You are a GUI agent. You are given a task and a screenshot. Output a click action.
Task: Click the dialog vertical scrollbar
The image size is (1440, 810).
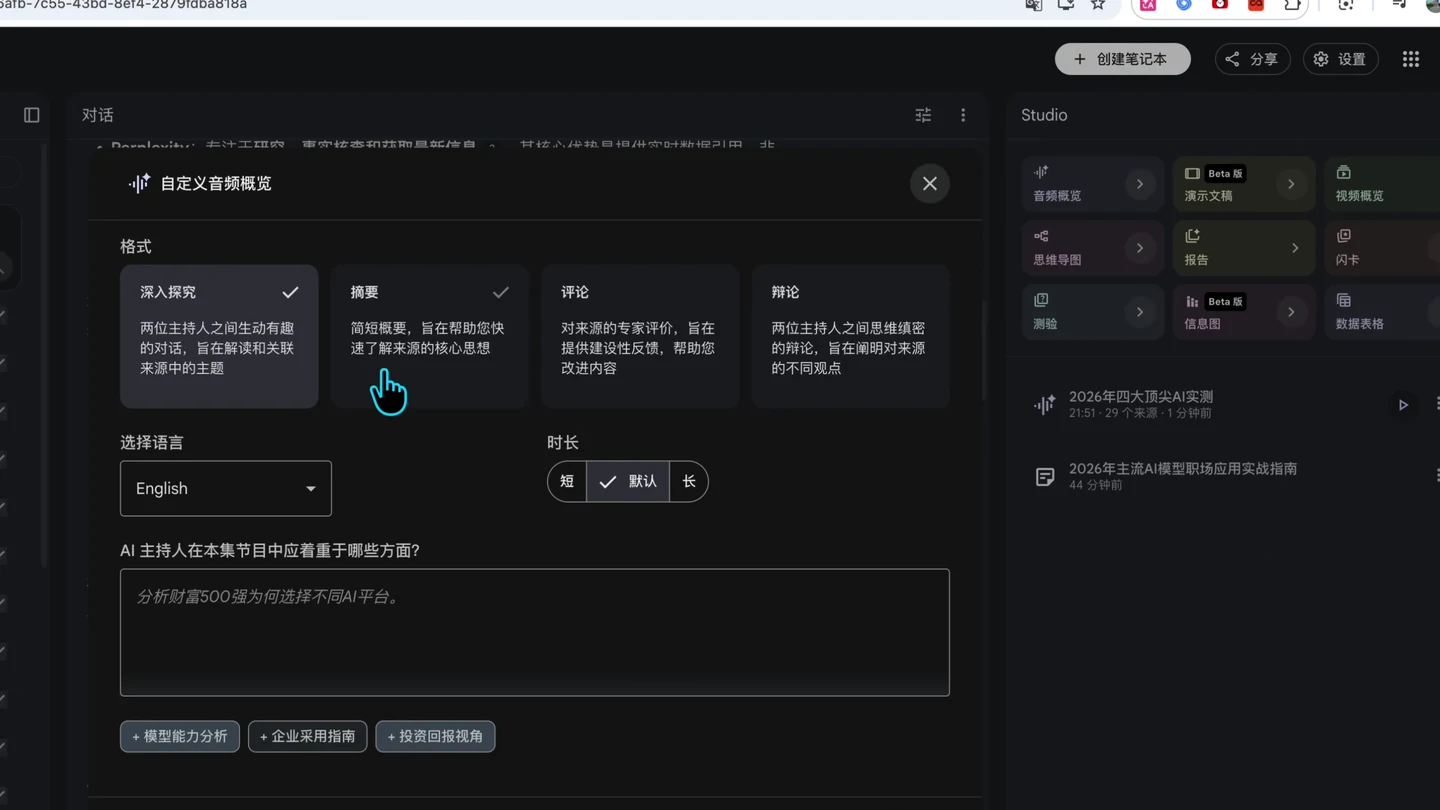pos(984,350)
